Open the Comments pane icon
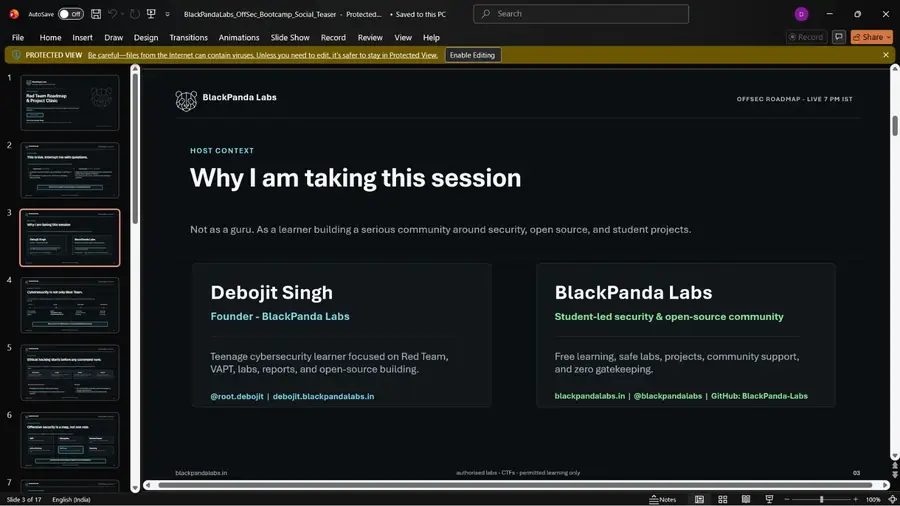 point(839,37)
